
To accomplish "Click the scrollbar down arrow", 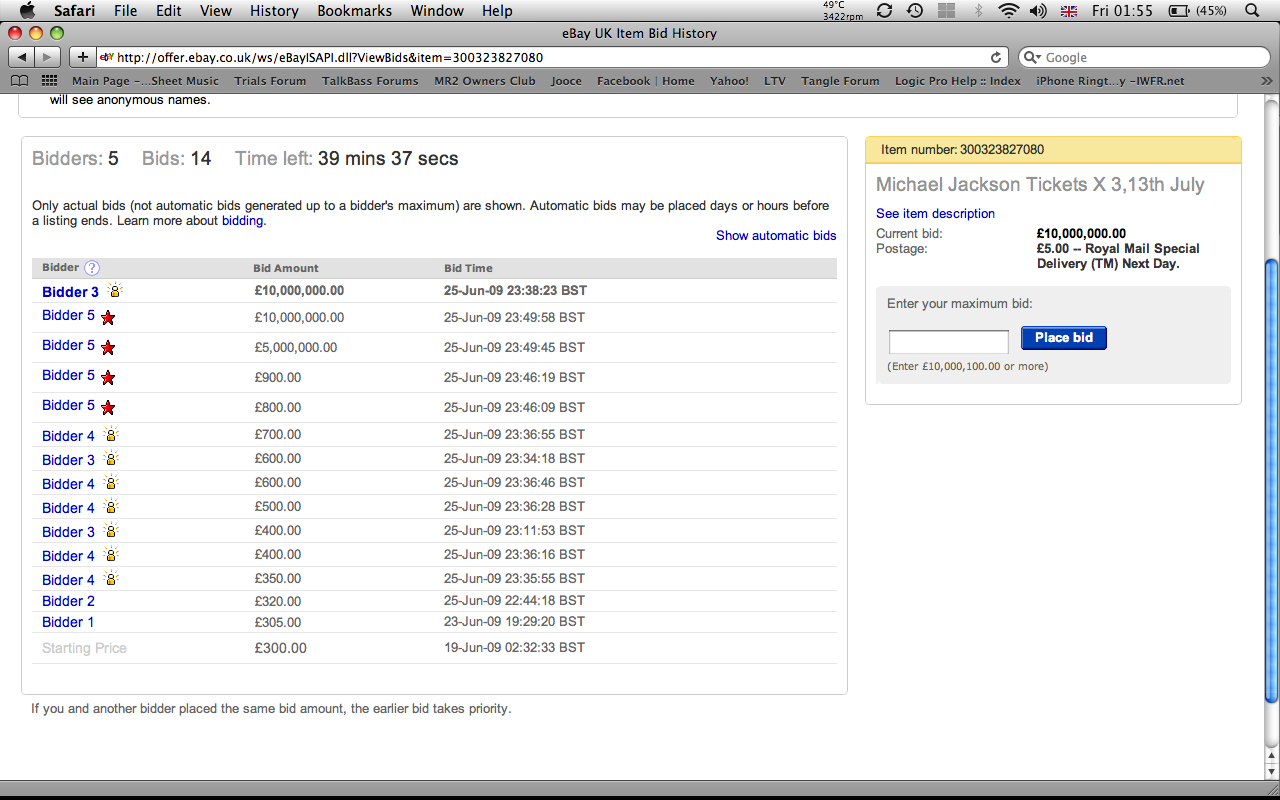I will (1271, 770).
